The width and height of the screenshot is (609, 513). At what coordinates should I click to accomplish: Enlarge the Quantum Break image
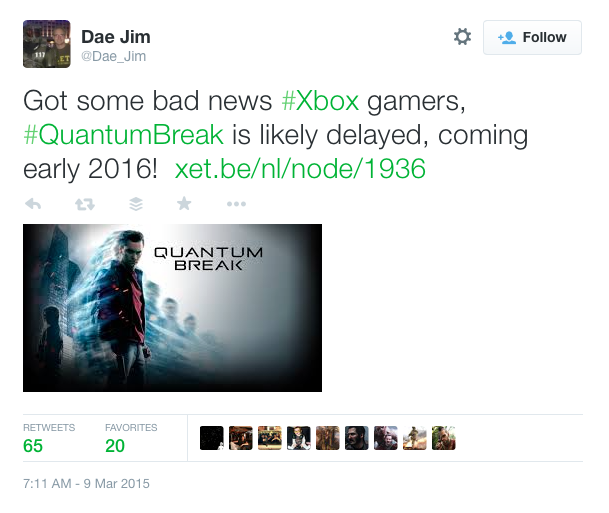[x=172, y=308]
